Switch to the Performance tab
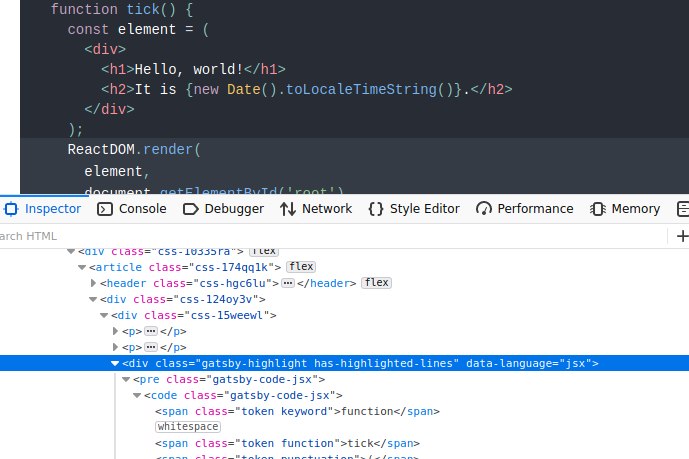This screenshot has height=459, width=689. (x=525, y=209)
